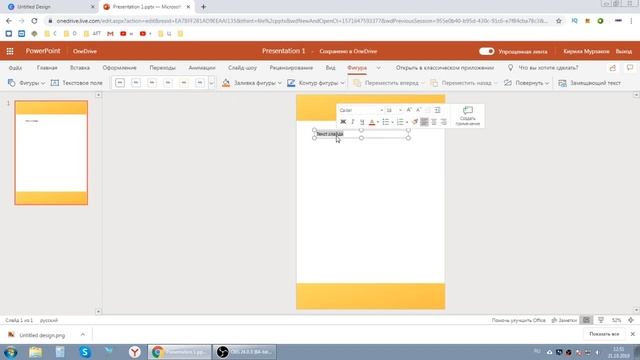The width and height of the screenshot is (640, 360).
Task: Click Переместить вперед button
Action: pyautogui.click(x=386, y=83)
